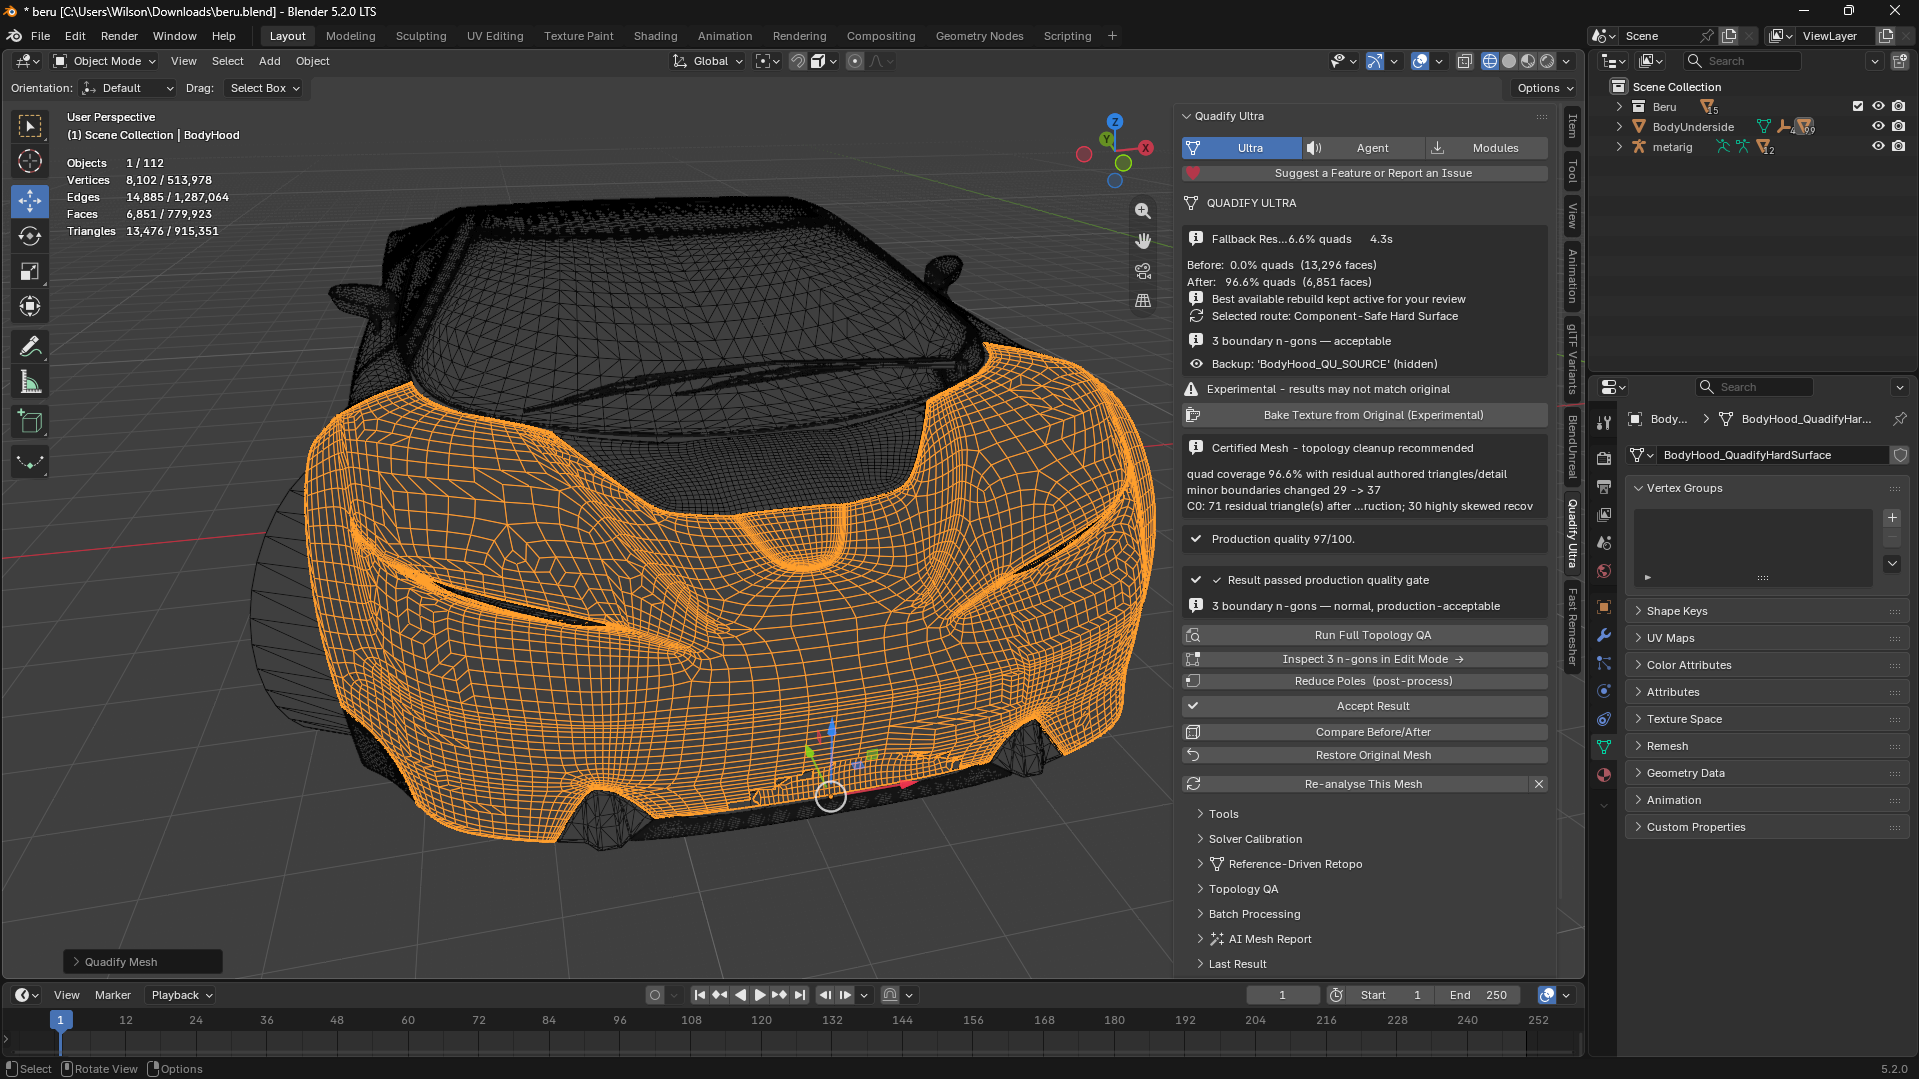Toggle snapping magnet in viewport header
The width and height of the screenshot is (1919, 1079).
pos(797,61)
